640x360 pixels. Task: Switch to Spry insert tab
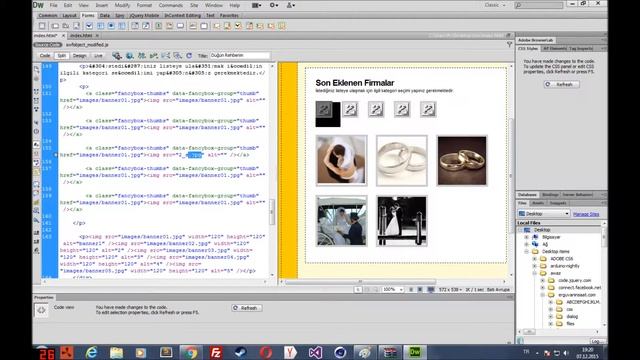[x=120, y=16]
